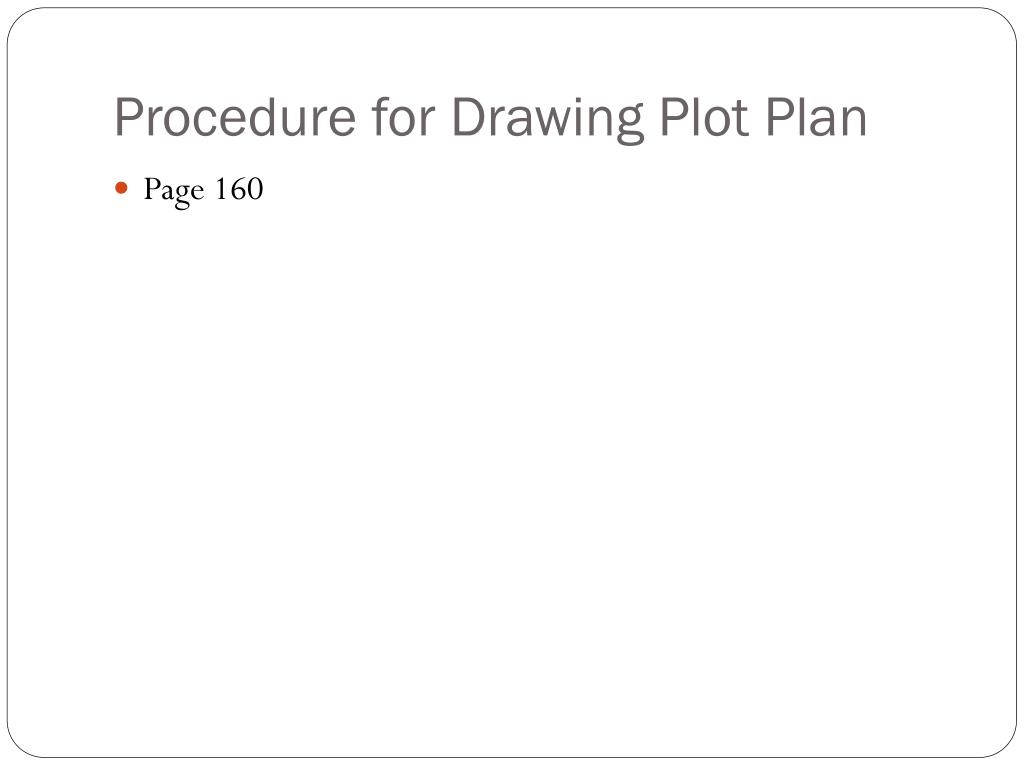Click the letter "D" starting "Drawing"

[x=469, y=118]
